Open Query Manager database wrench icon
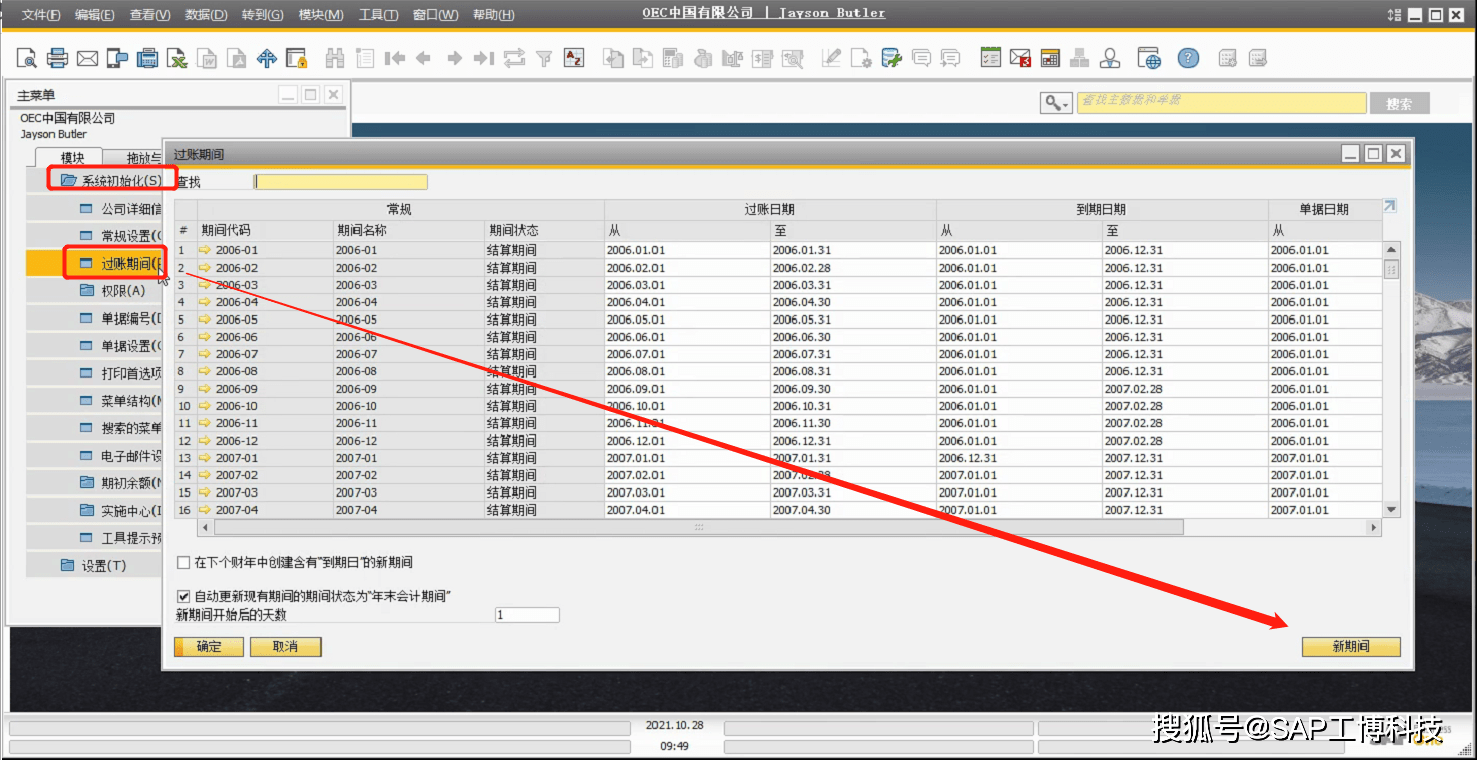This screenshot has height=760, width=1477. [890, 58]
